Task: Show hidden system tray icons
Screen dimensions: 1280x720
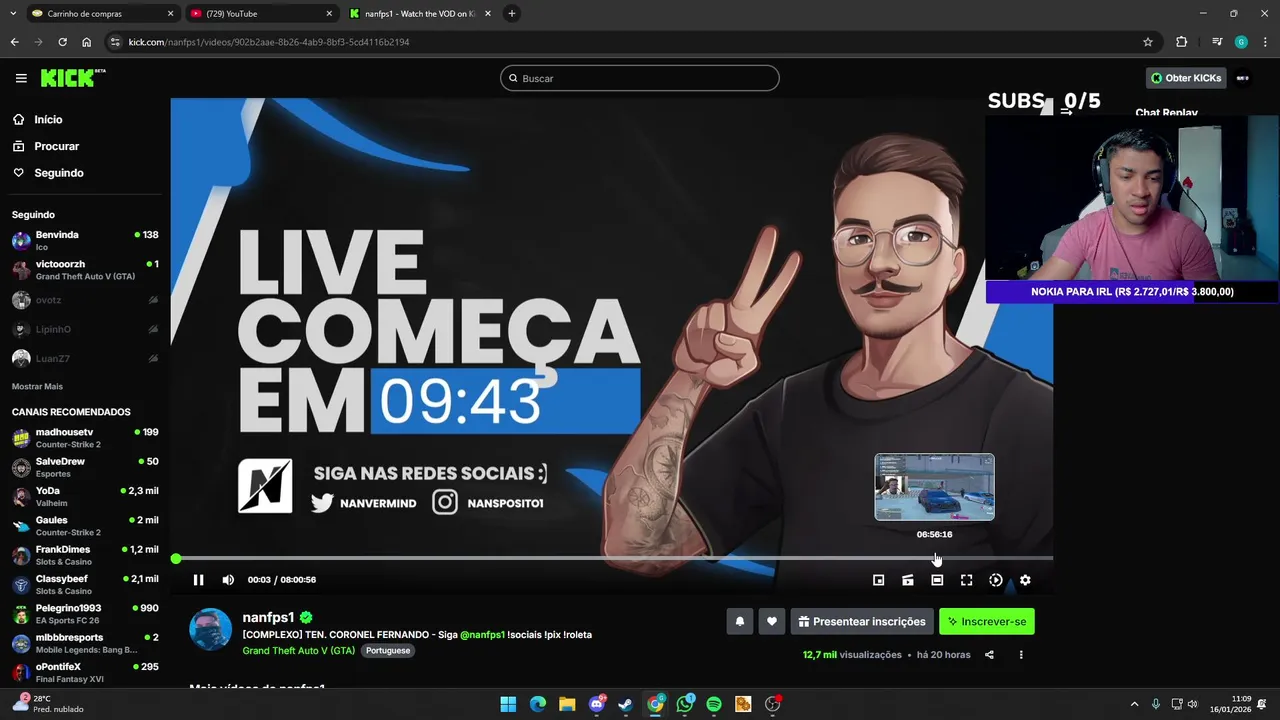Action: point(1134,704)
